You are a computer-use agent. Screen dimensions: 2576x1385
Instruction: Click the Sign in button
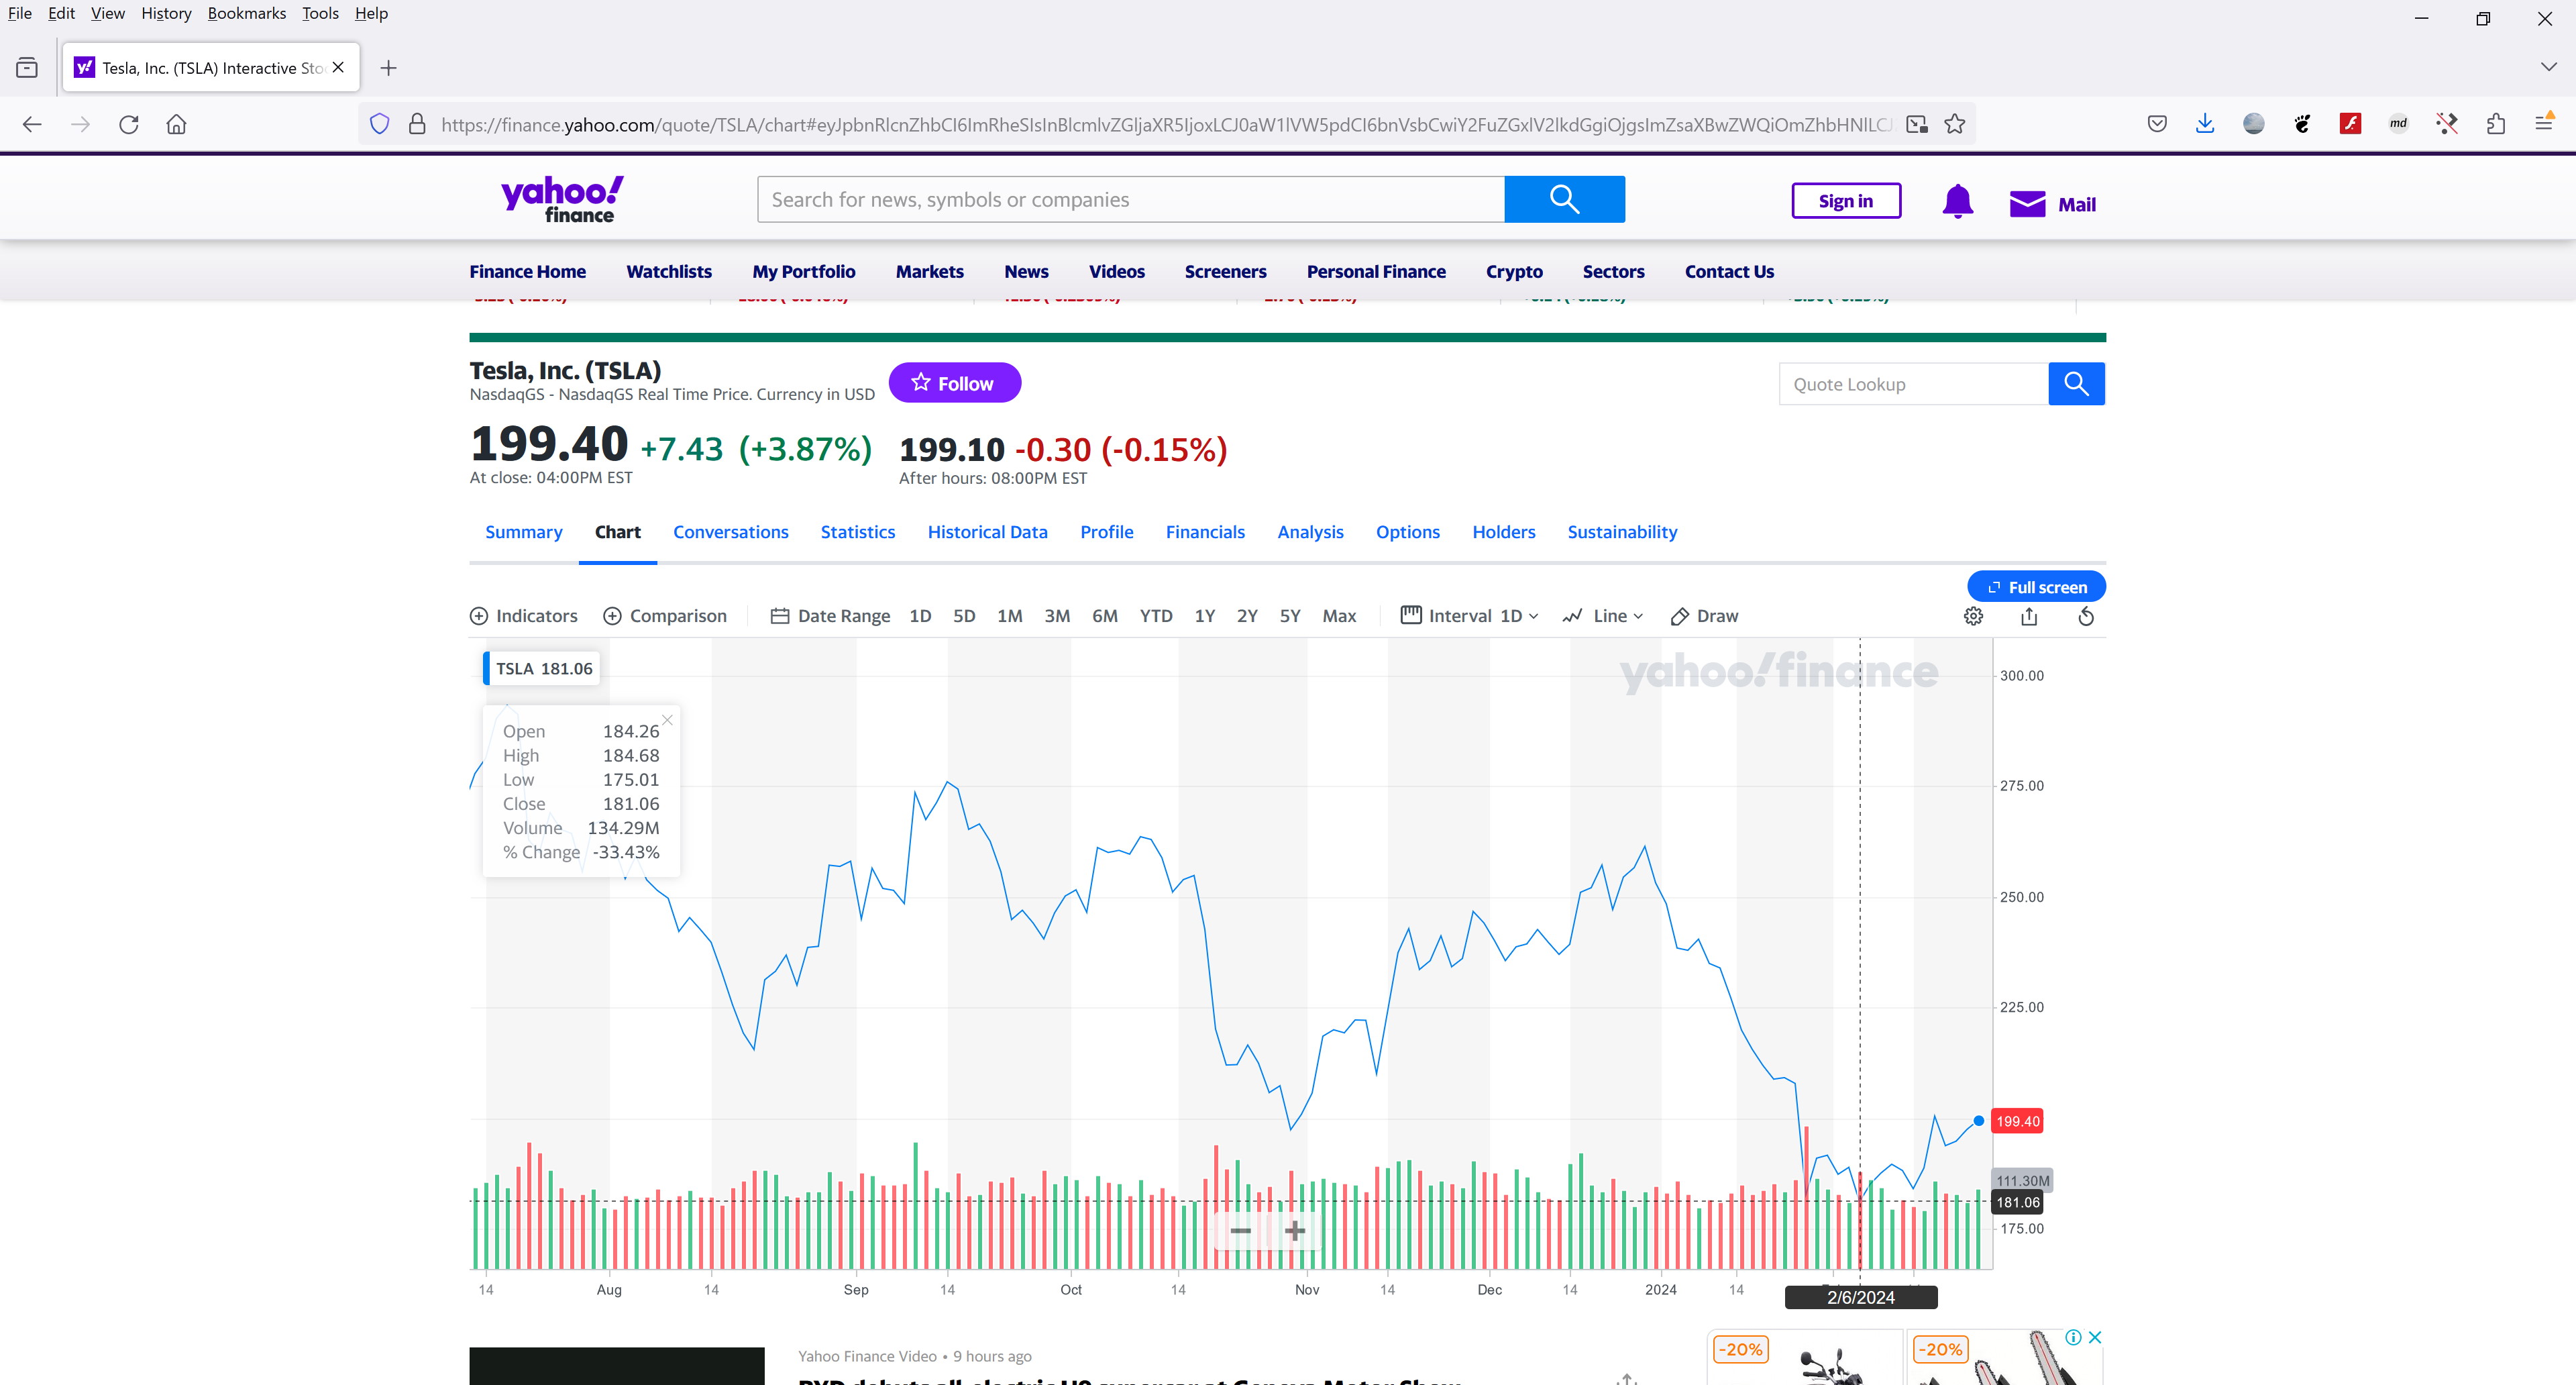click(x=1846, y=201)
